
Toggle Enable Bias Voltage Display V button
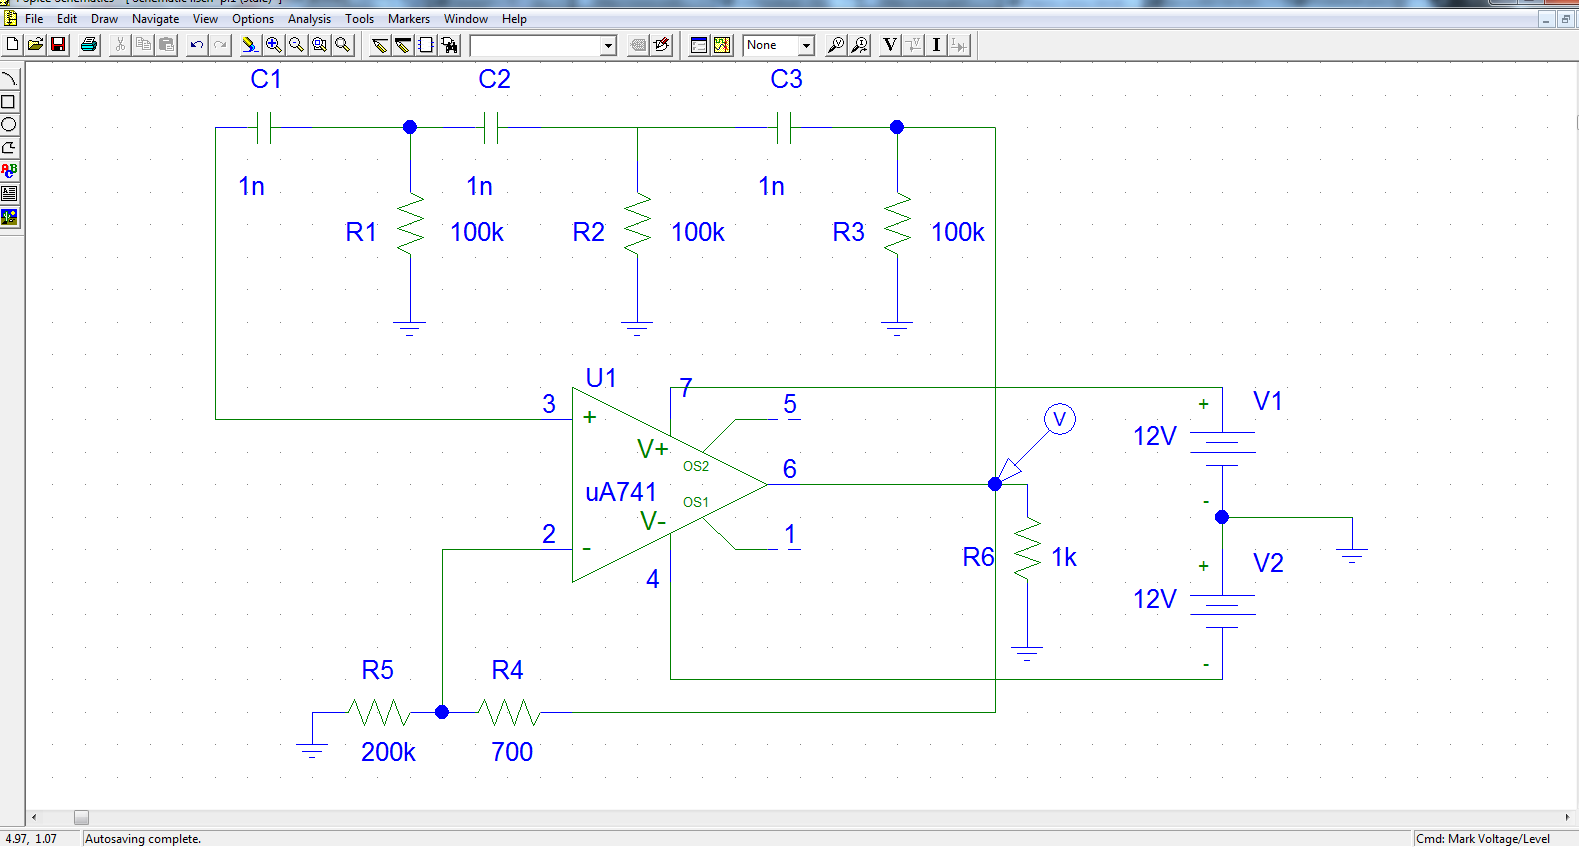[890, 45]
